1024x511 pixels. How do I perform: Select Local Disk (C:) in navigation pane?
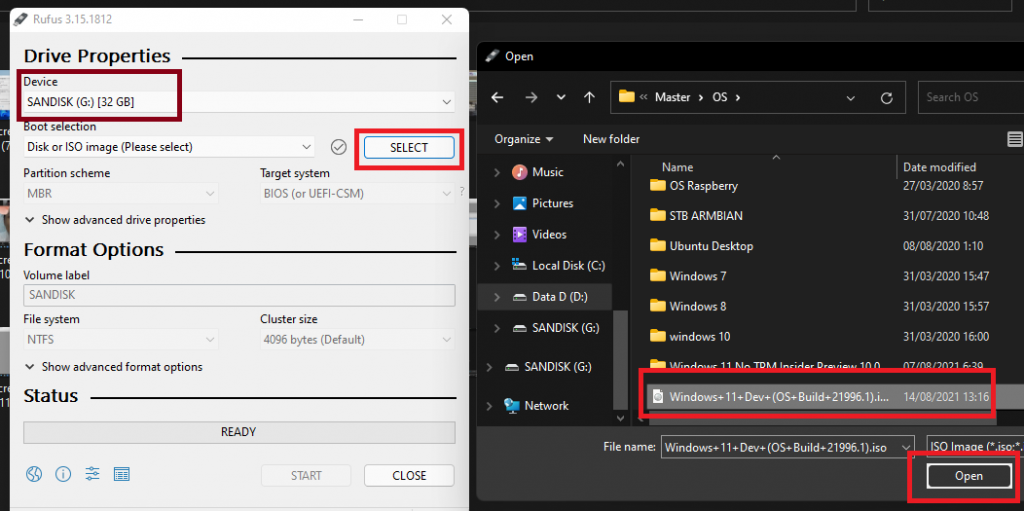pyautogui.click(x=565, y=266)
